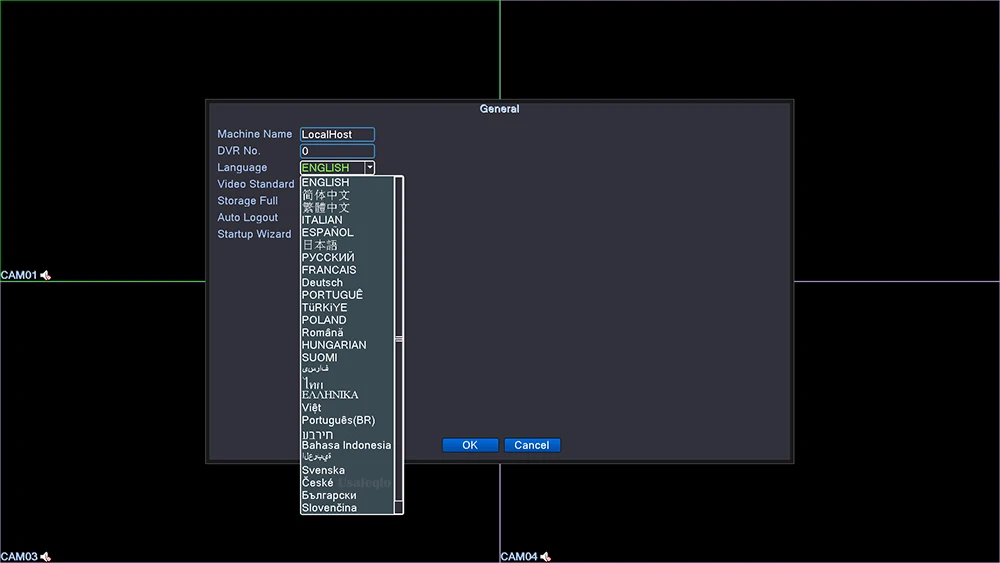The height and width of the screenshot is (563, 1000).
Task: Click the CAM03 audio speaker icon
Action: point(45,557)
